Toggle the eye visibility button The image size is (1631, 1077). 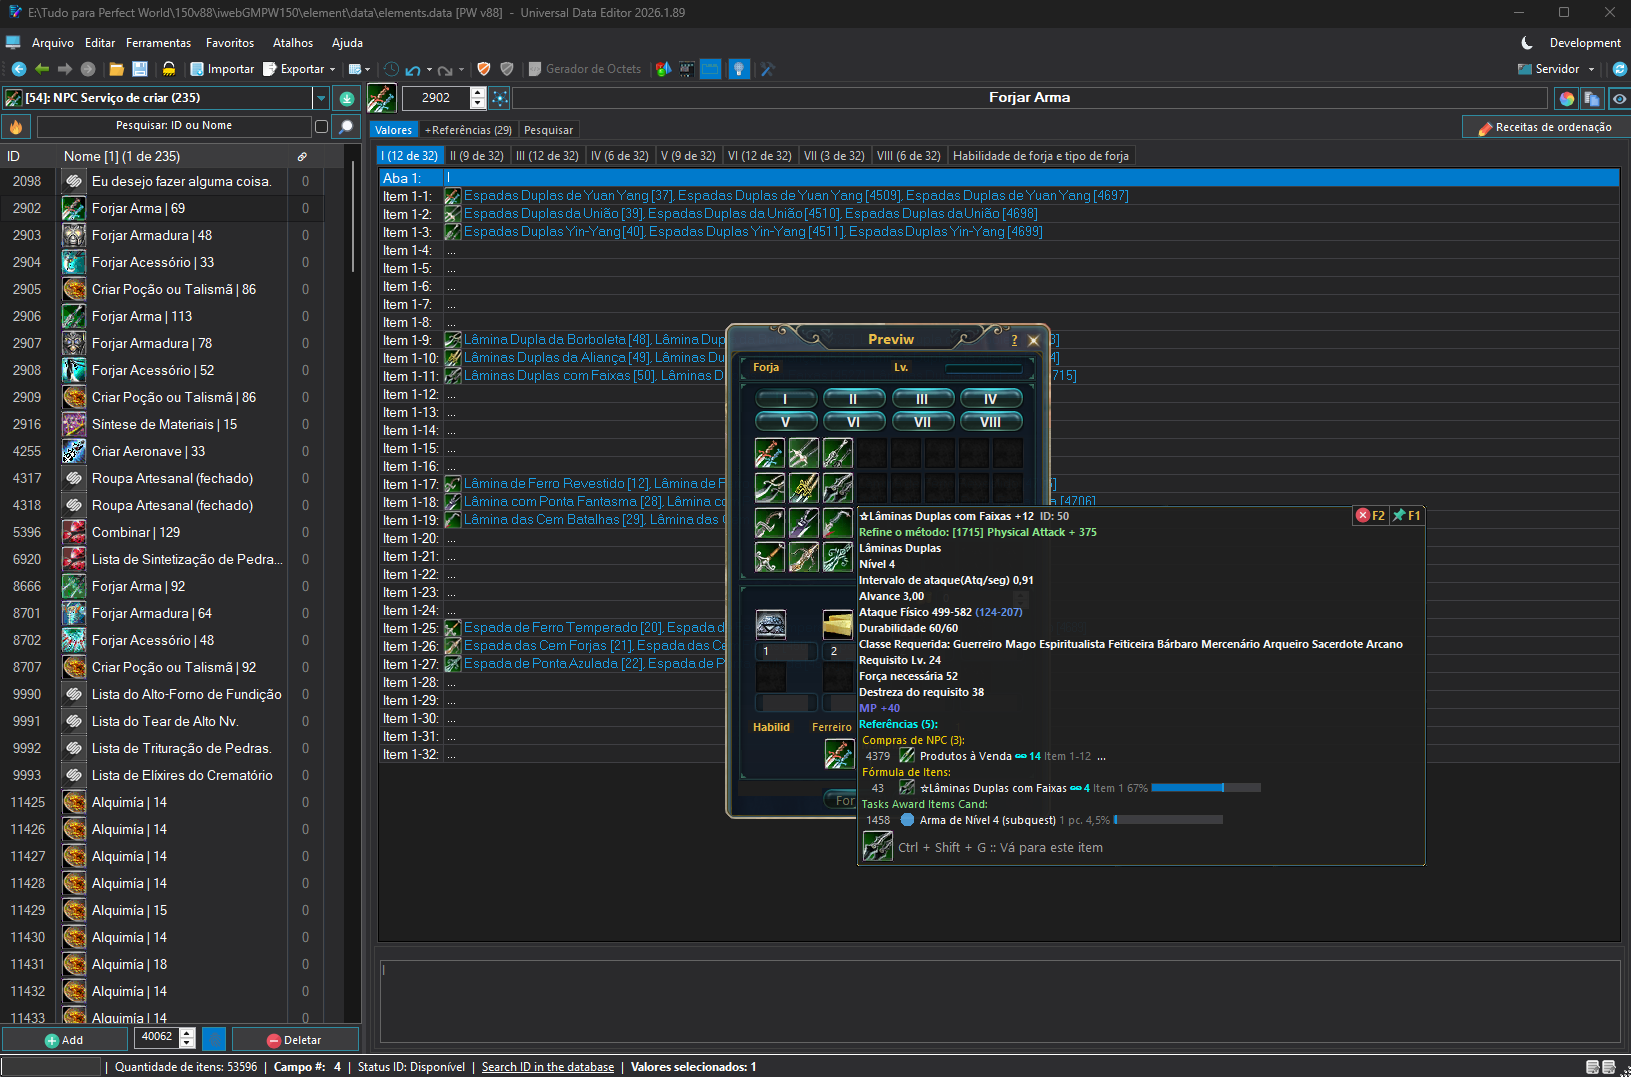point(1619,98)
